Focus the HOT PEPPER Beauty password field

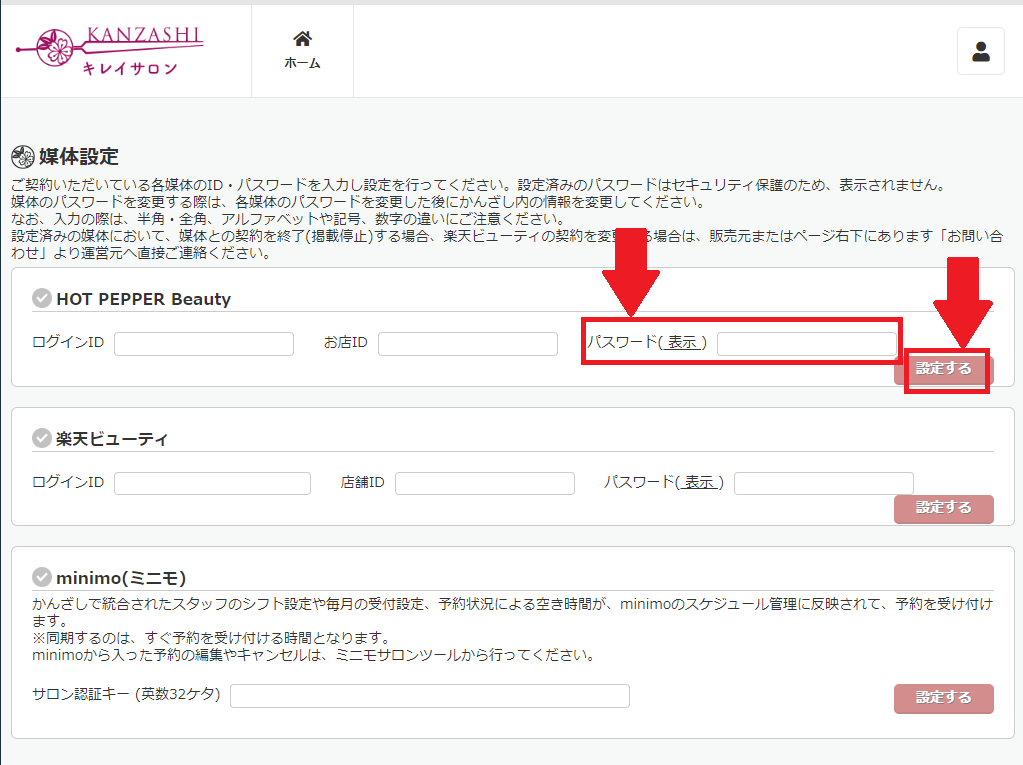pos(806,344)
